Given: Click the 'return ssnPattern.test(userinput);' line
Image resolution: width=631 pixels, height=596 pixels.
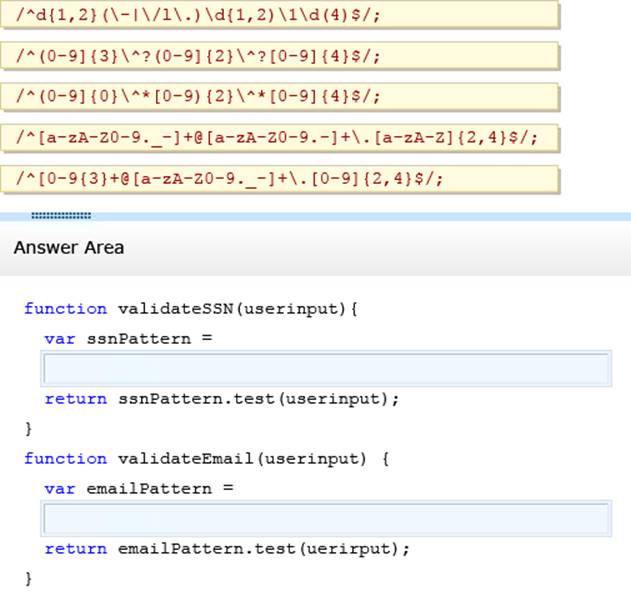Looking at the screenshot, I should point(221,398).
